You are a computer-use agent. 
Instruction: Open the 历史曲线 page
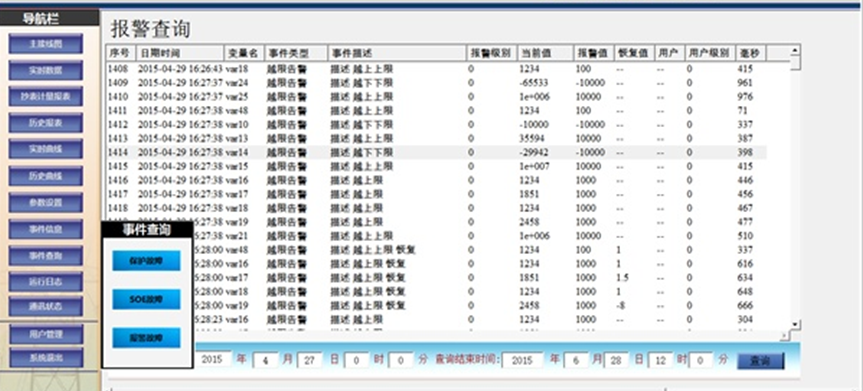coord(46,176)
